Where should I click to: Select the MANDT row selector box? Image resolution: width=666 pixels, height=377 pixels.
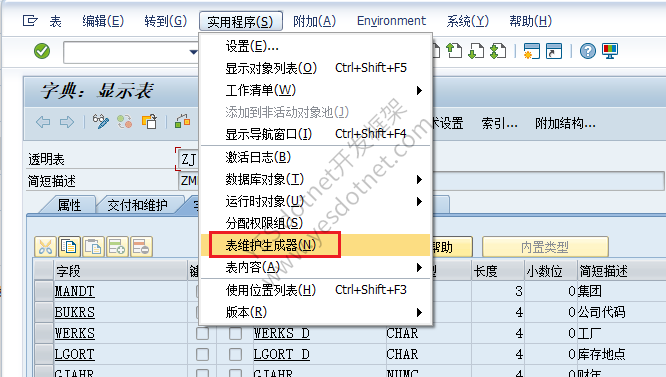click(43, 291)
